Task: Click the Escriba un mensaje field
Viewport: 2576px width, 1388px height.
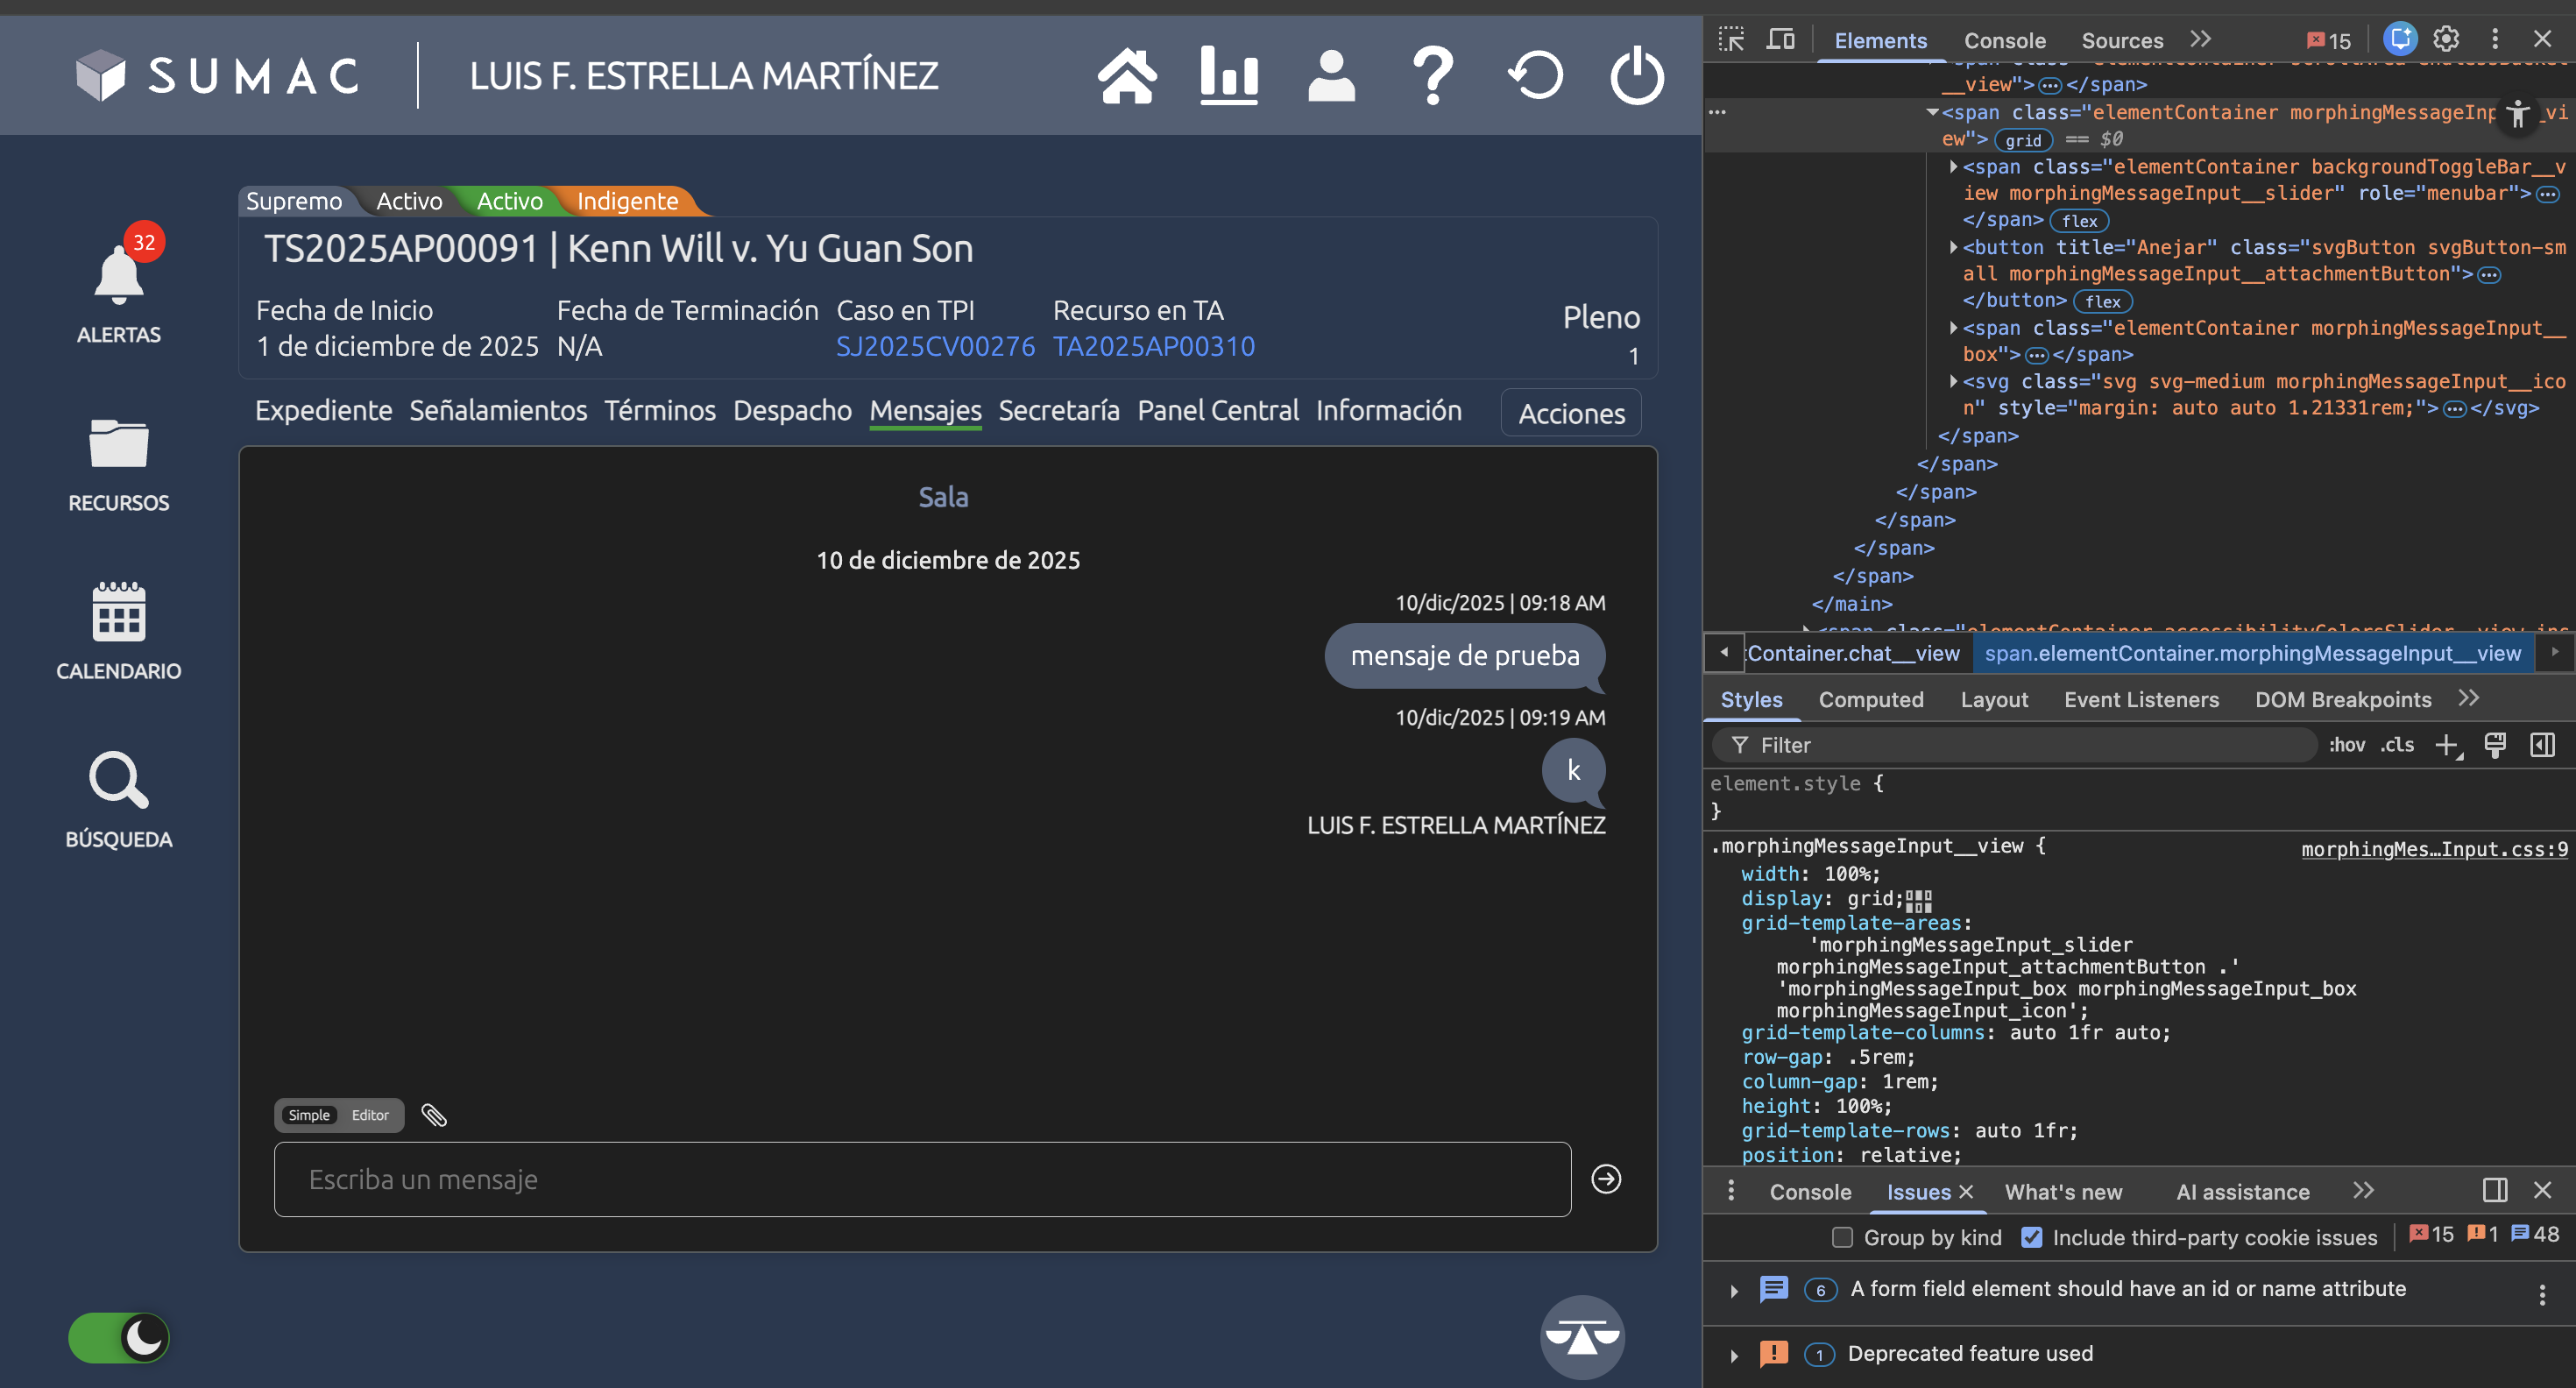Action: pyautogui.click(x=922, y=1179)
